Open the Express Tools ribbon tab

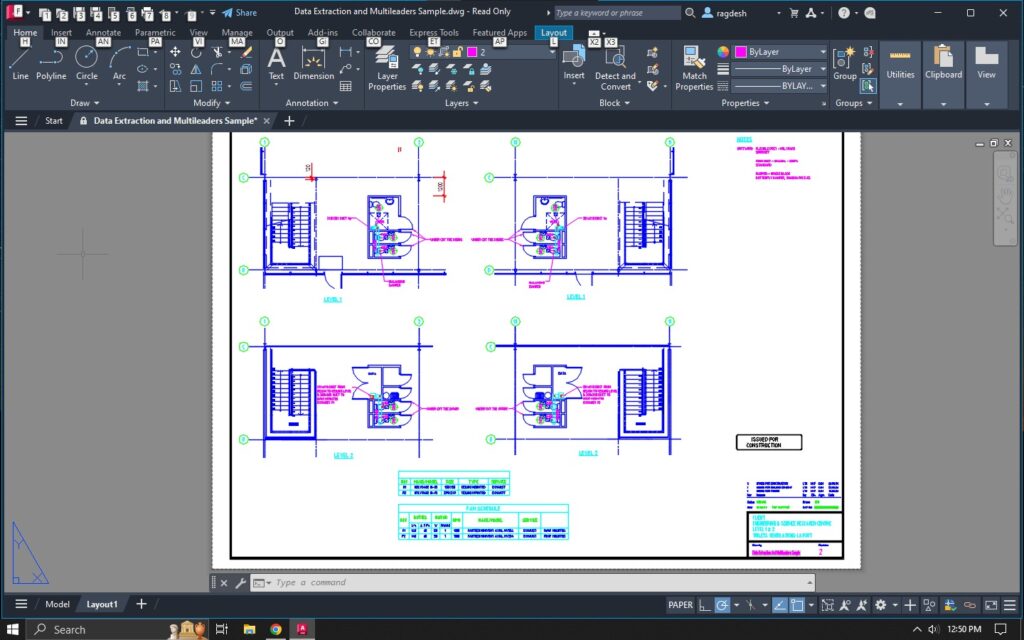click(x=434, y=33)
